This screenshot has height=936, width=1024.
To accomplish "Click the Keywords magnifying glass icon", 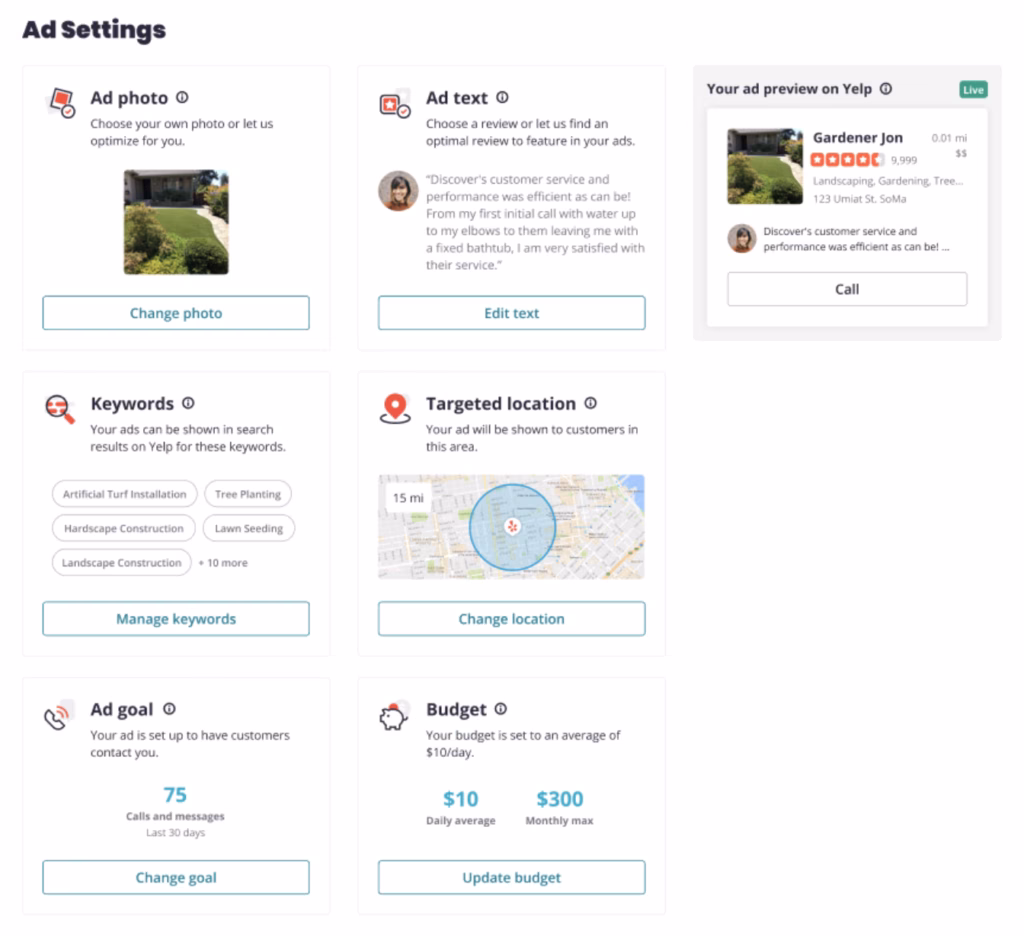I will (60, 408).
